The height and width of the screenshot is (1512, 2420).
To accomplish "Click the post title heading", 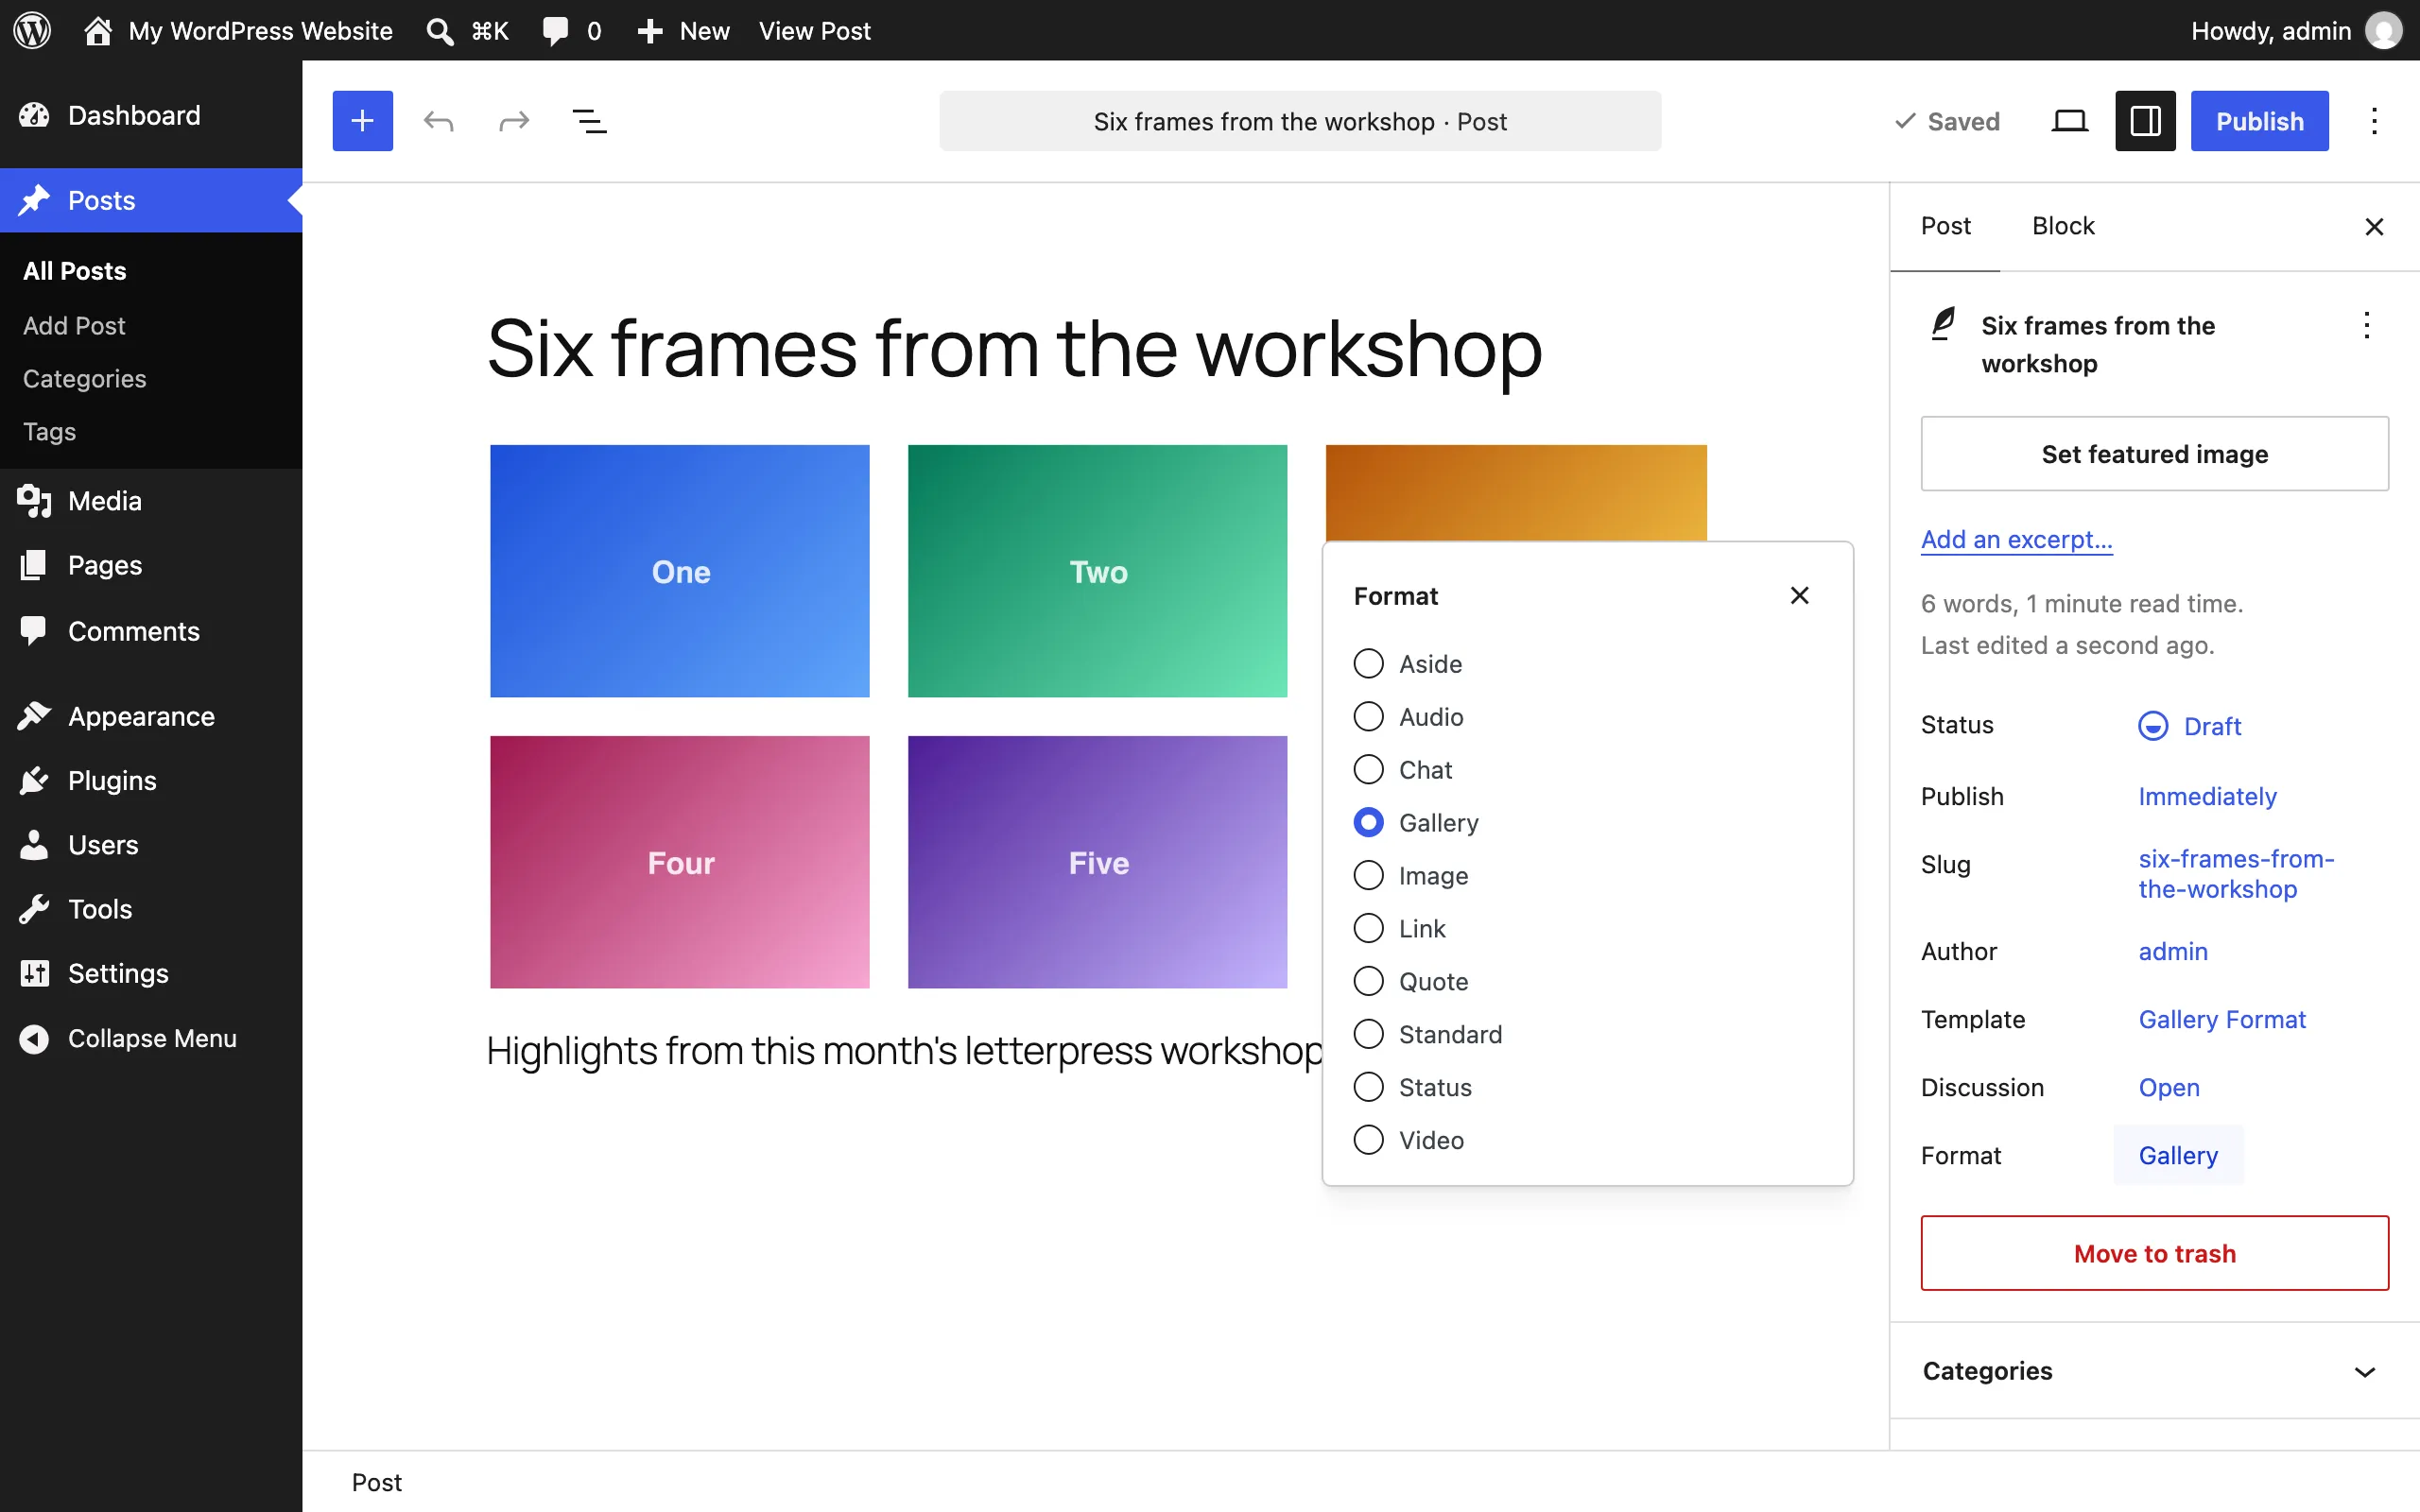I will [x=1014, y=349].
